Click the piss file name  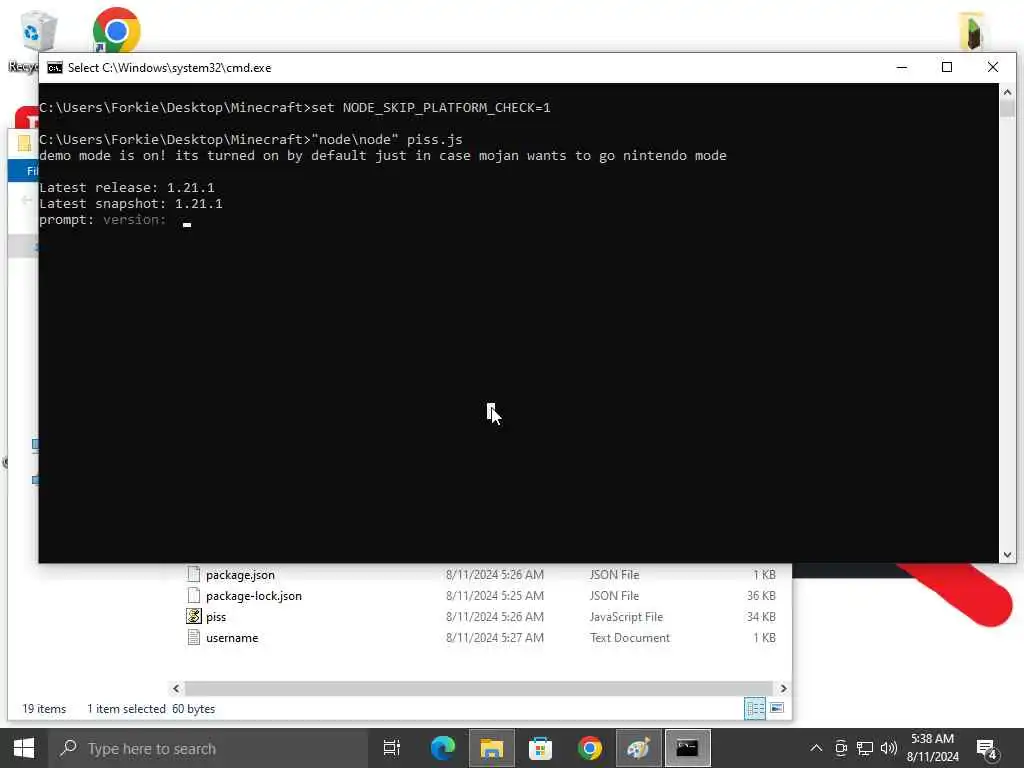click(216, 617)
